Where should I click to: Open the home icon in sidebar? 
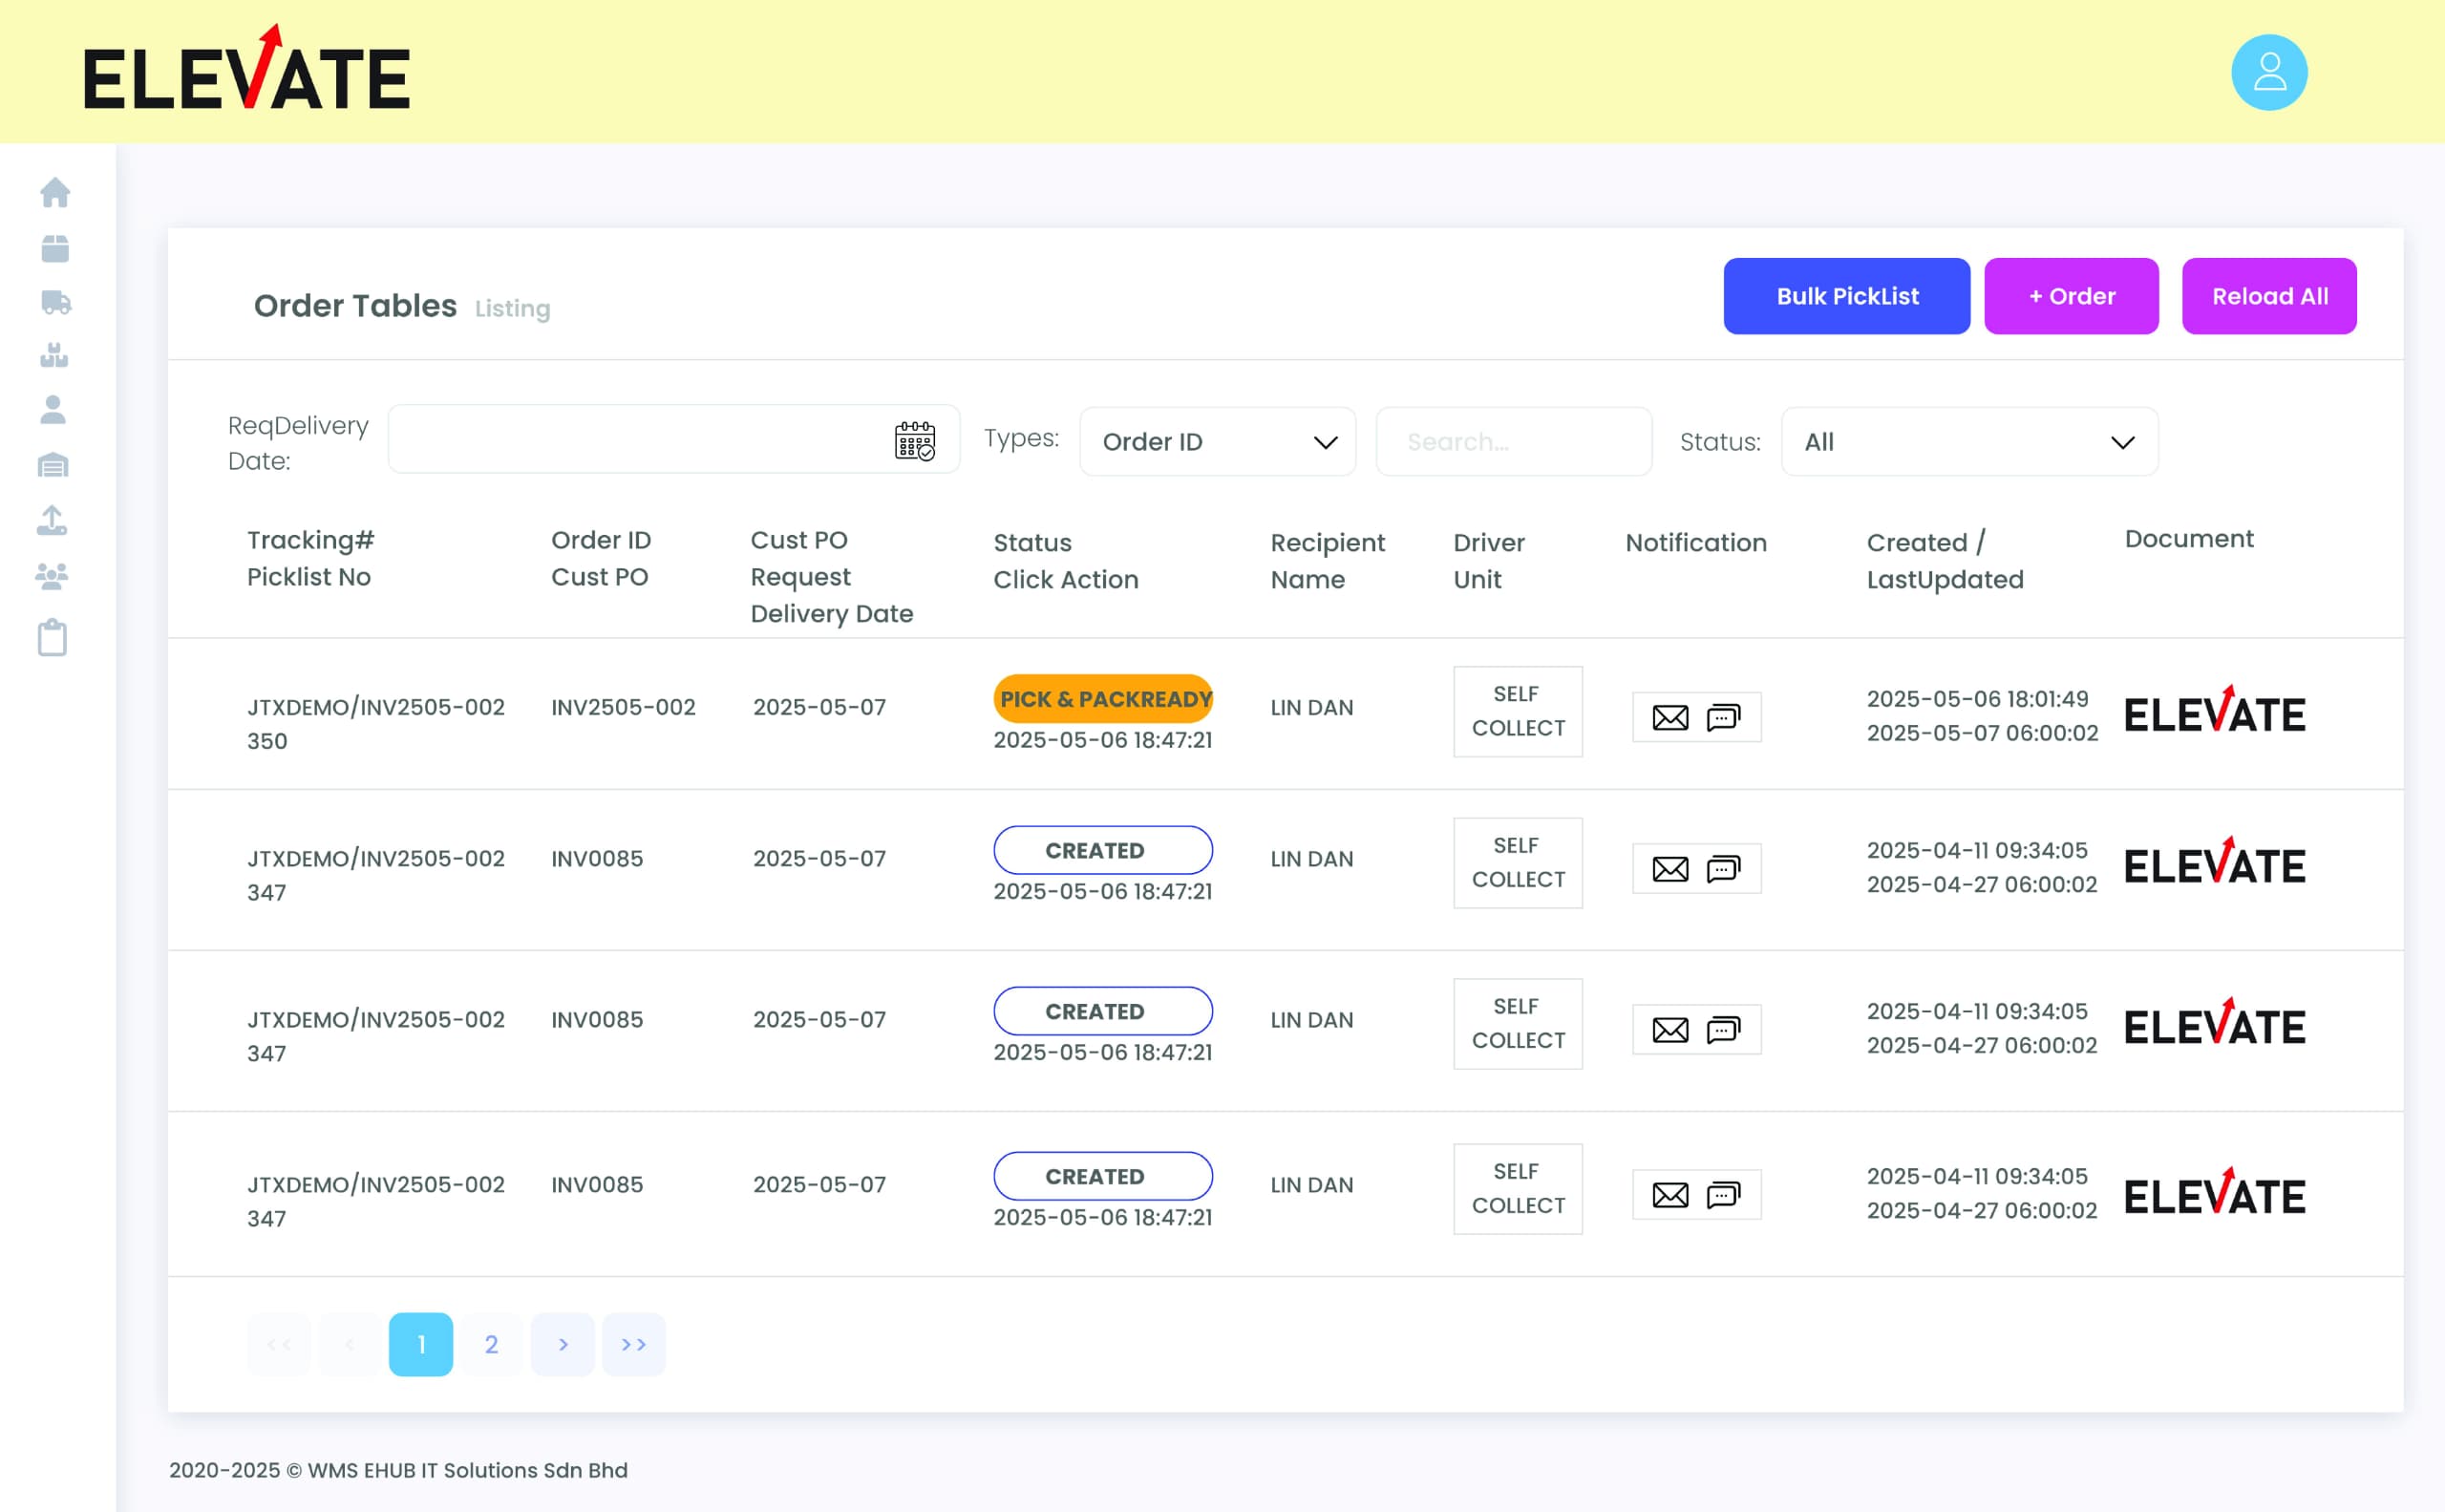(55, 192)
